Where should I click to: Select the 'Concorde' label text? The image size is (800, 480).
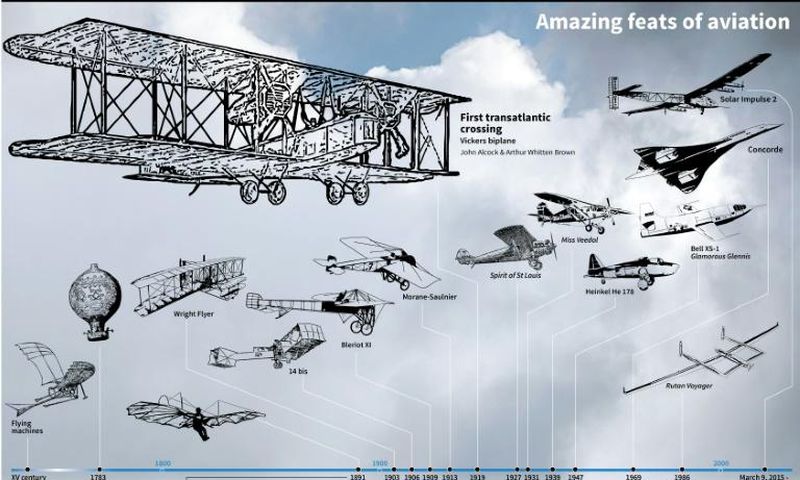[765, 150]
